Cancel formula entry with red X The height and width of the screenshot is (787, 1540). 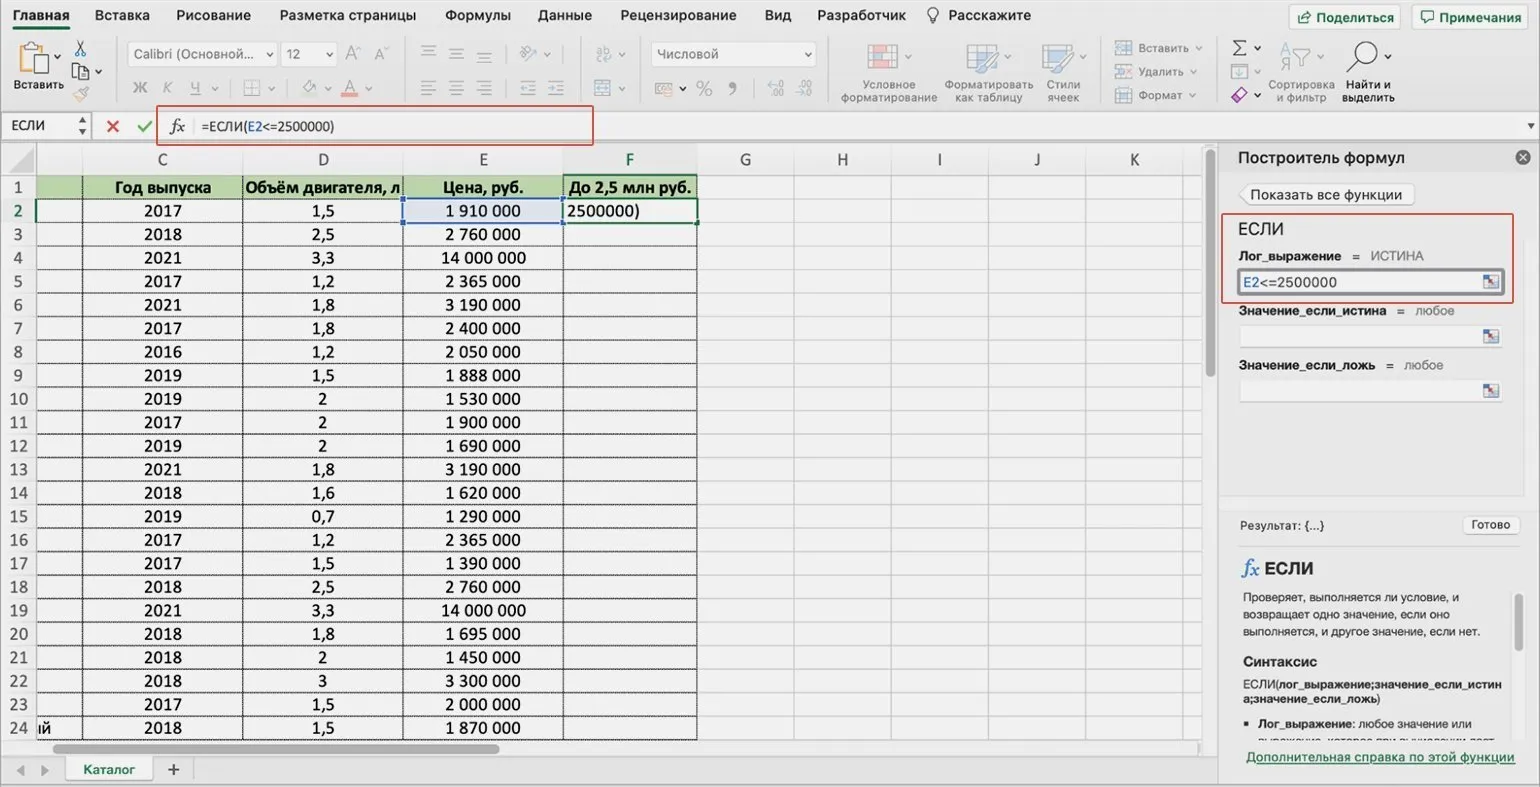[x=113, y=126]
